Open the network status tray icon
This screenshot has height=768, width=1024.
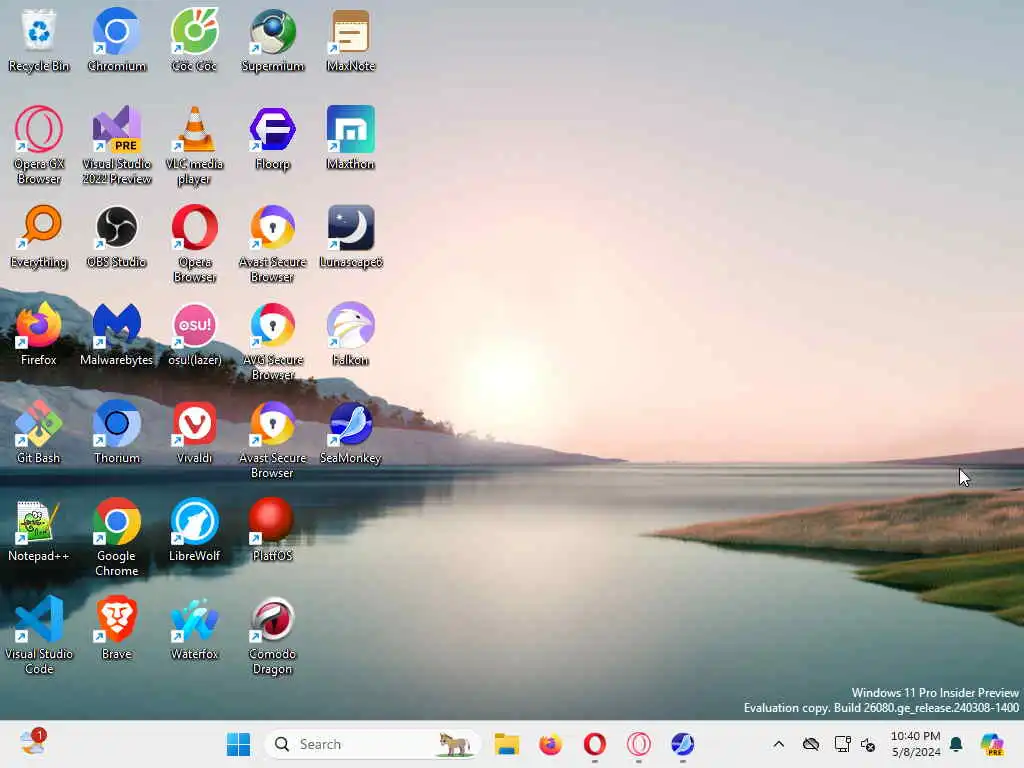tap(842, 744)
